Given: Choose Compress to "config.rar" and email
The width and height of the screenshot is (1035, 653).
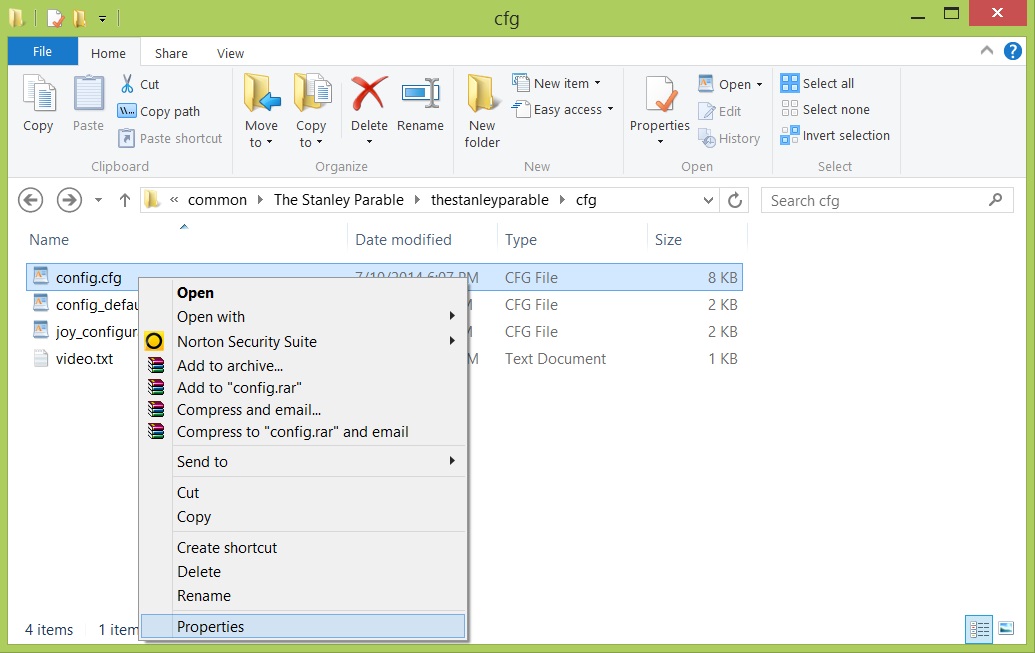Looking at the screenshot, I should pyautogui.click(x=303, y=432).
